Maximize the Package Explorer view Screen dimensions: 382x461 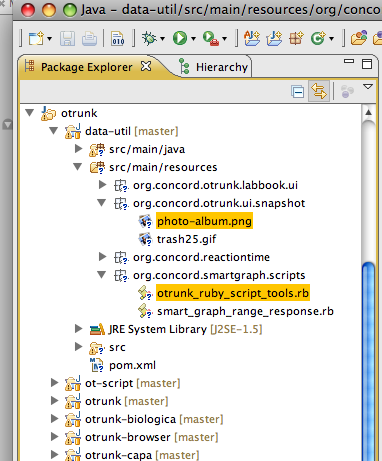coord(367,64)
